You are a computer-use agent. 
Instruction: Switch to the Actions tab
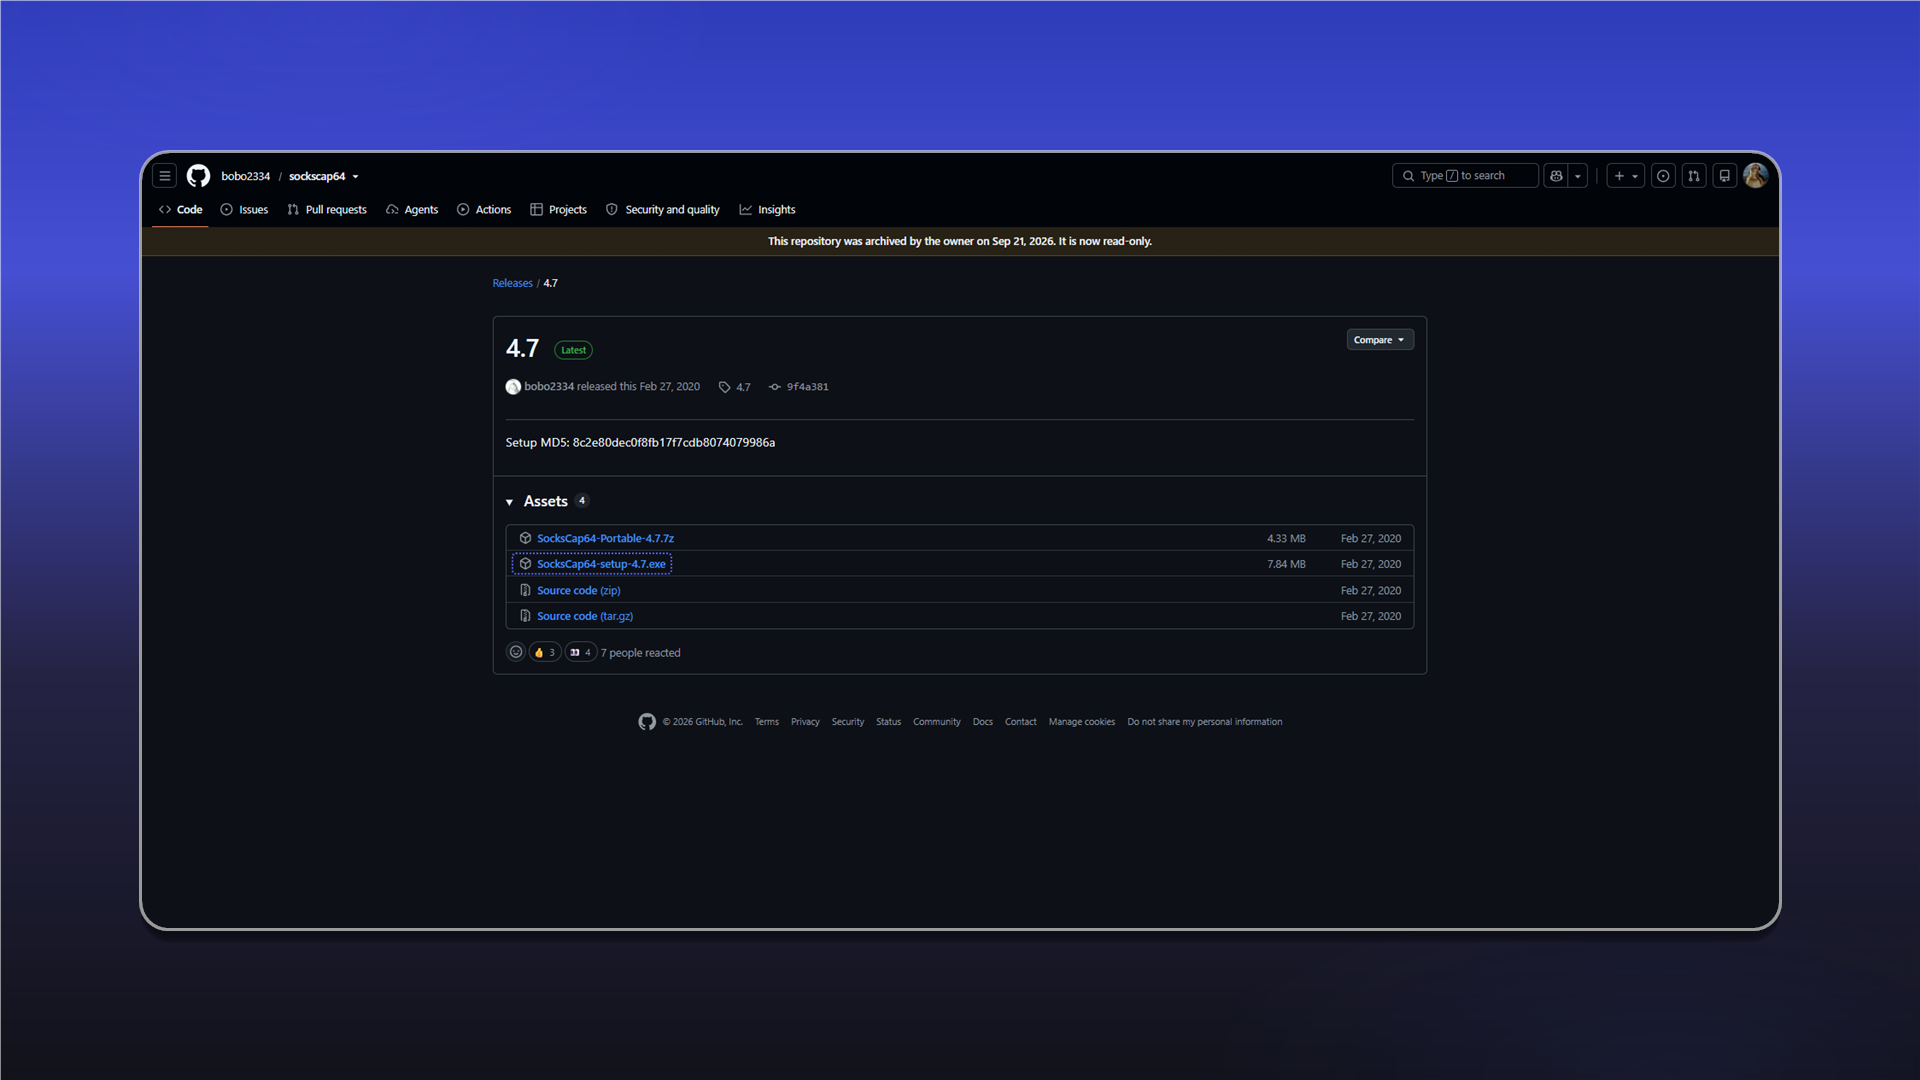(484, 210)
